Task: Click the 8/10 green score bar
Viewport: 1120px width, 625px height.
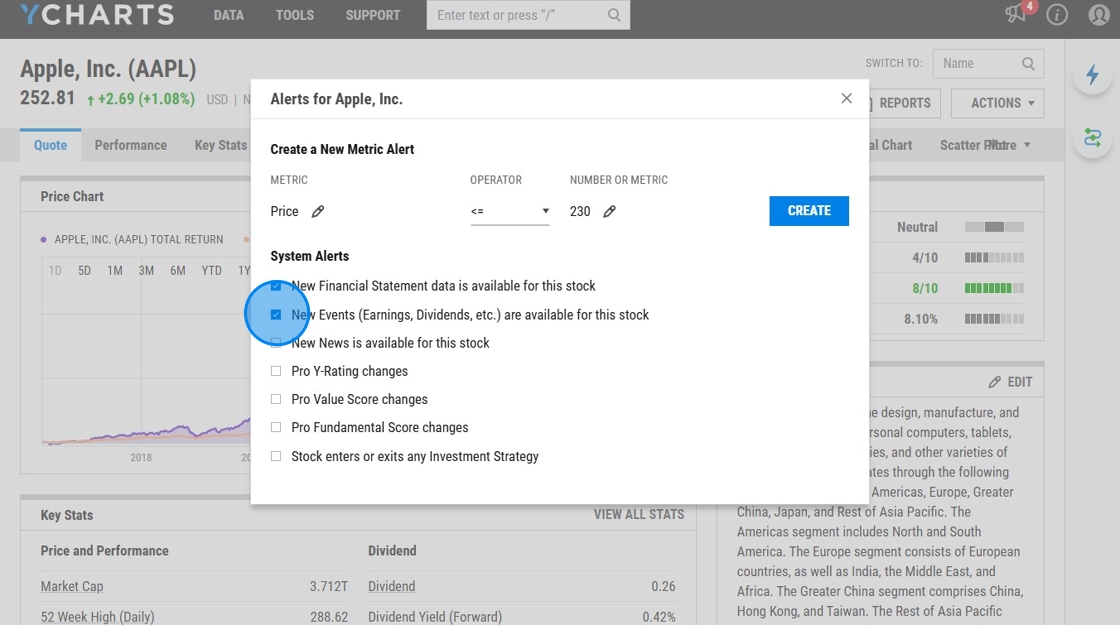Action: [994, 289]
